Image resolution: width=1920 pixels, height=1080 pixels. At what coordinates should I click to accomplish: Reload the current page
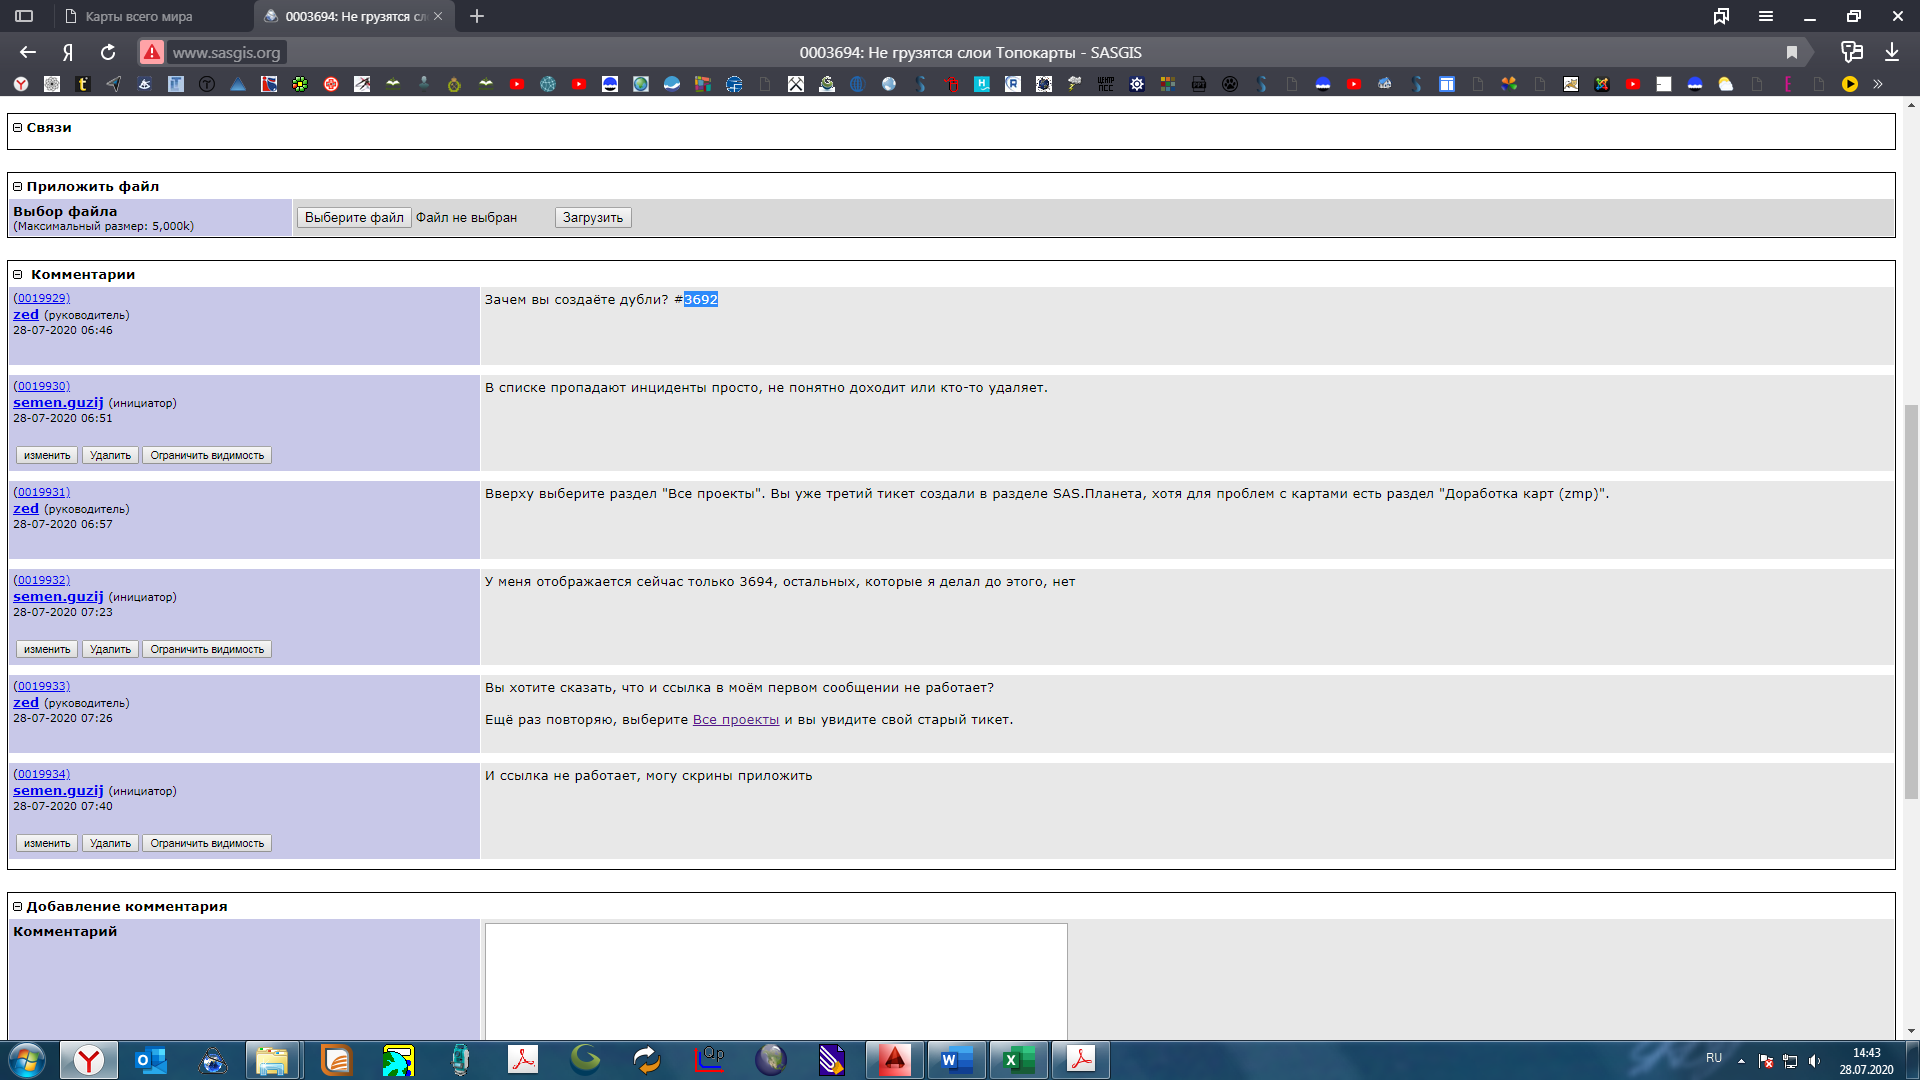108,52
